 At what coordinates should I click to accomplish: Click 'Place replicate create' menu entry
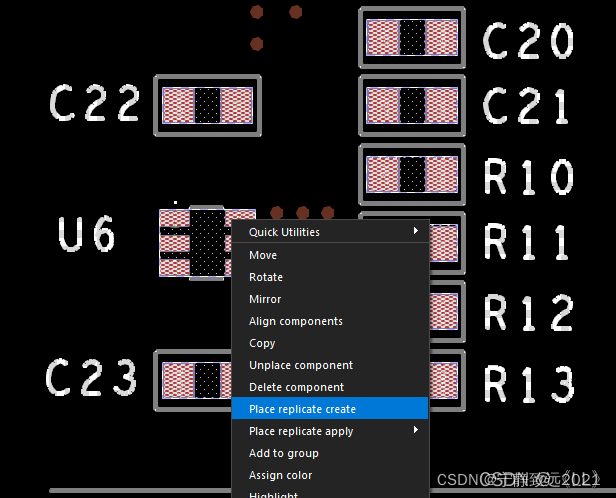(302, 409)
